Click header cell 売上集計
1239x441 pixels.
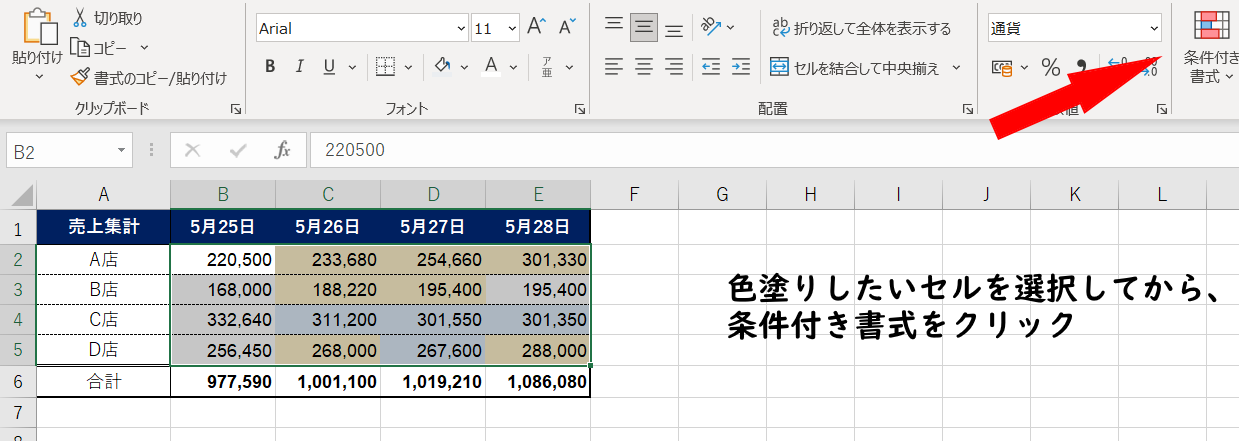[104, 227]
